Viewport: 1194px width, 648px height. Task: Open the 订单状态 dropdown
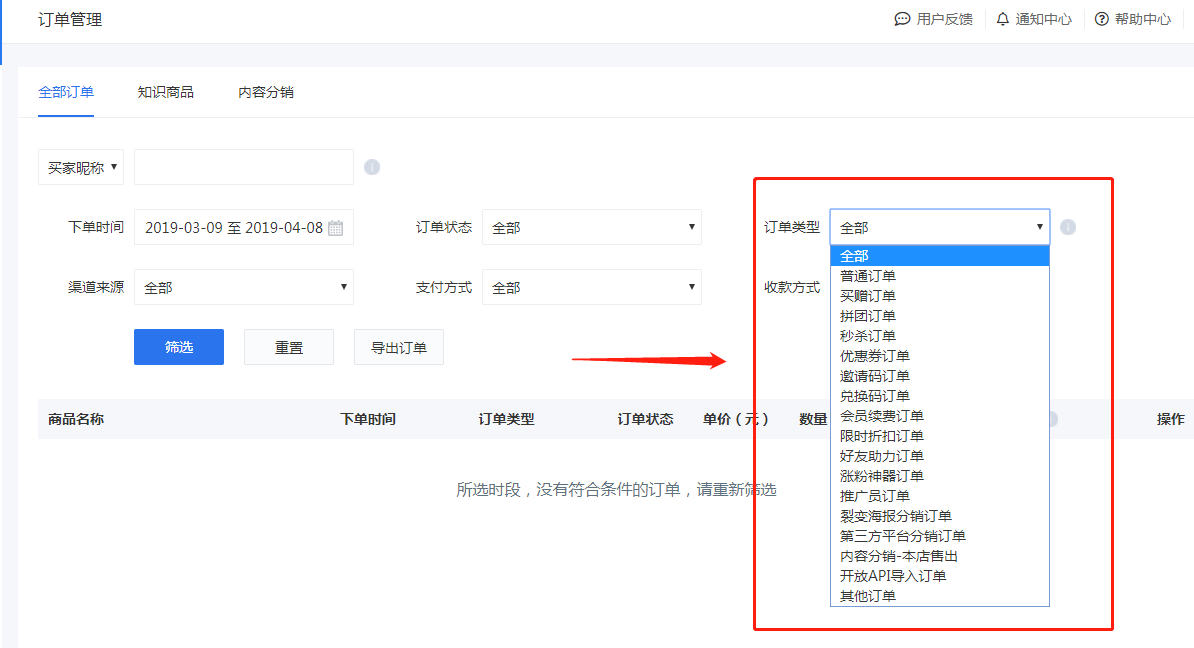pos(592,227)
